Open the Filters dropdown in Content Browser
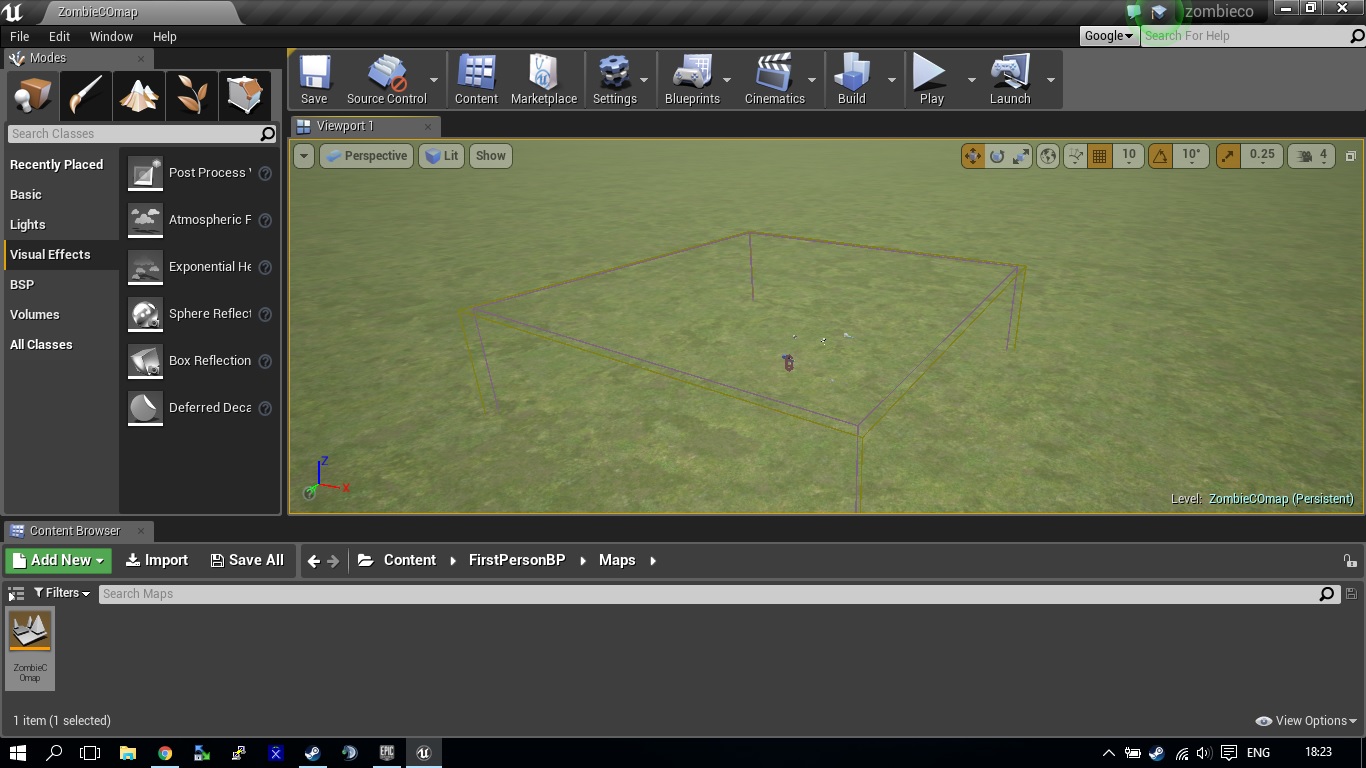 pos(62,594)
